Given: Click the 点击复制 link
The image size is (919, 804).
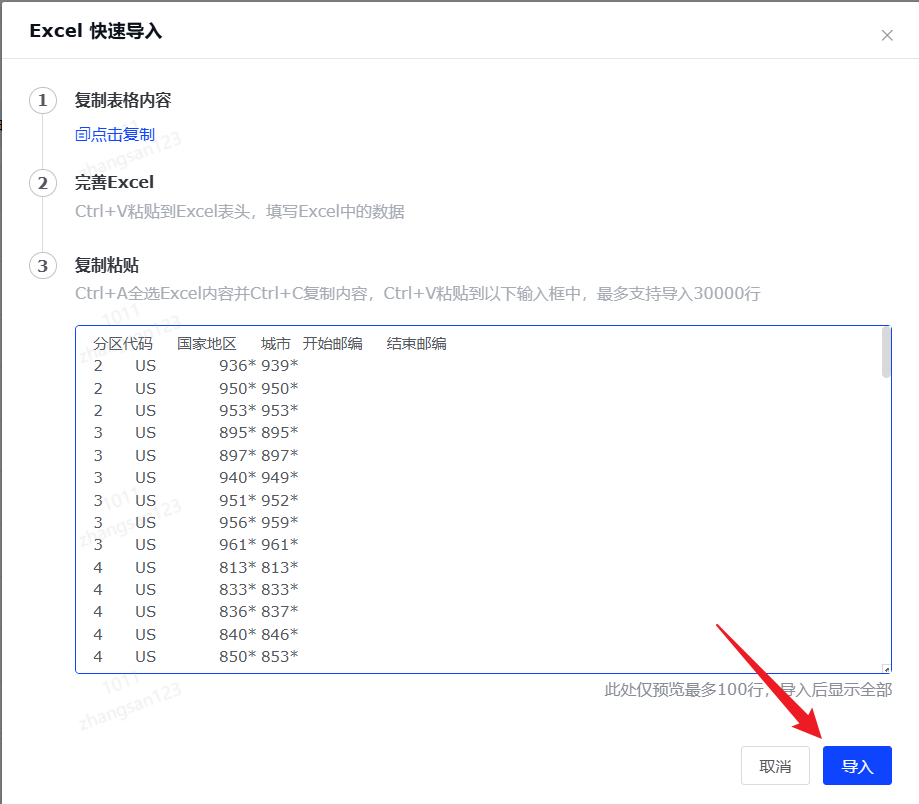Looking at the screenshot, I should click(115, 135).
